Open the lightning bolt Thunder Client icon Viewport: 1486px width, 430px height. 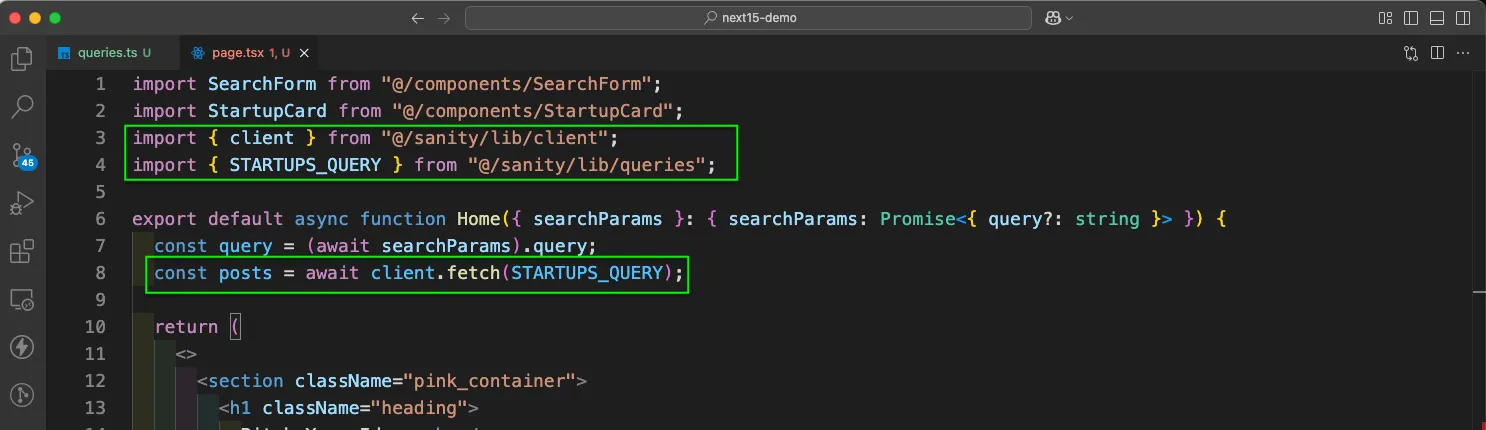point(21,347)
